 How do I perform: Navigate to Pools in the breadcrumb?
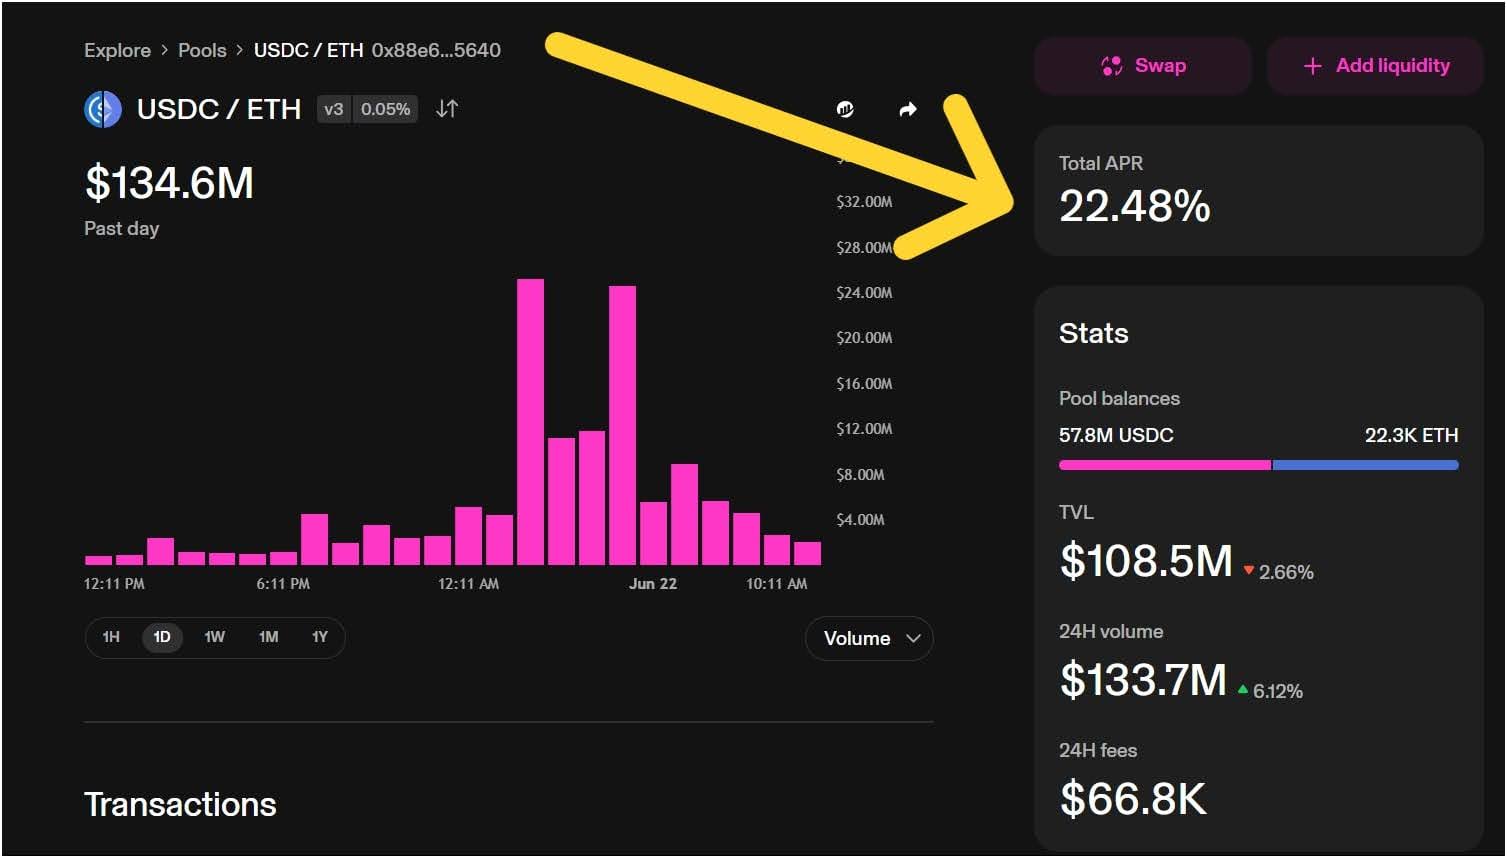pos(202,50)
